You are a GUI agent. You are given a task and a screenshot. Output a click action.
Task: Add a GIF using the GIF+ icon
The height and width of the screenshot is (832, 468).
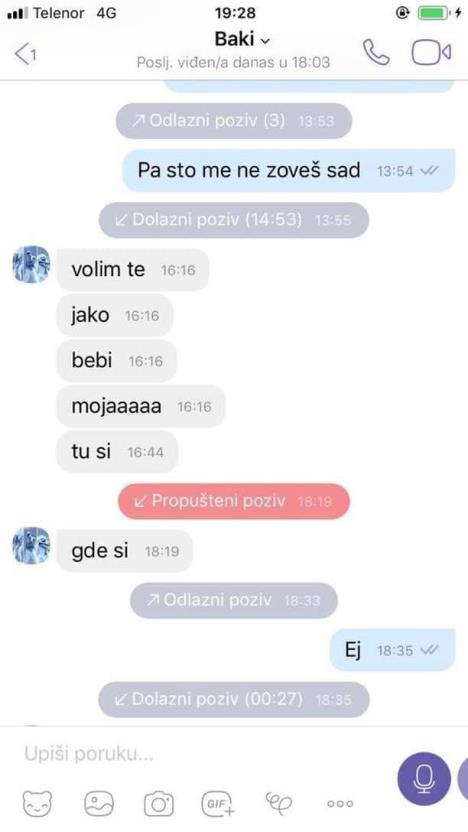point(218,803)
